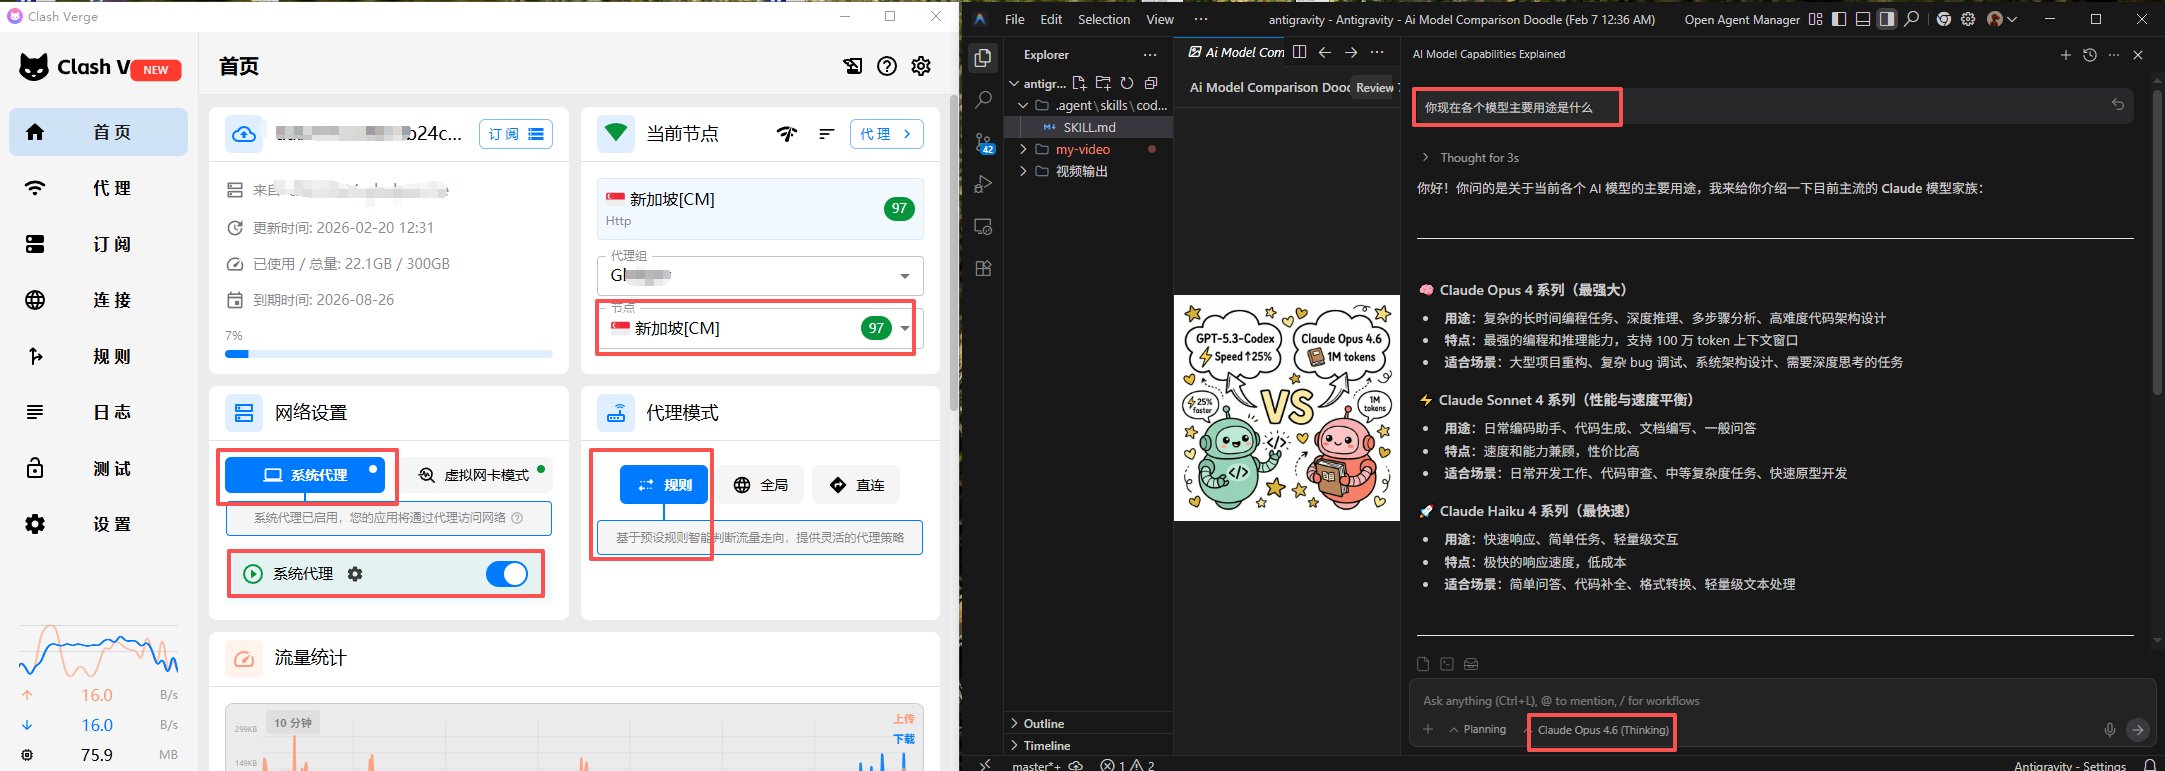Open Clash Verge settings gear in header
The height and width of the screenshot is (771, 2165).
pyautogui.click(x=921, y=66)
